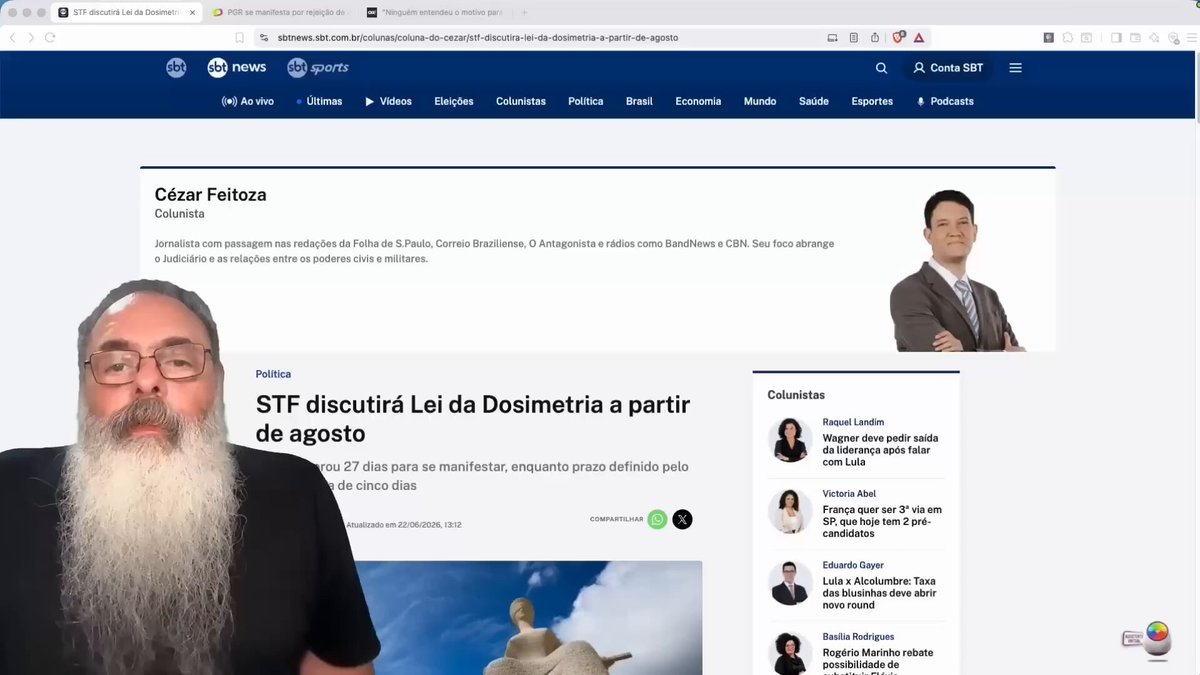Screen dimensions: 1200x675
Task: Click the share icon in address bar
Action: 875,37
